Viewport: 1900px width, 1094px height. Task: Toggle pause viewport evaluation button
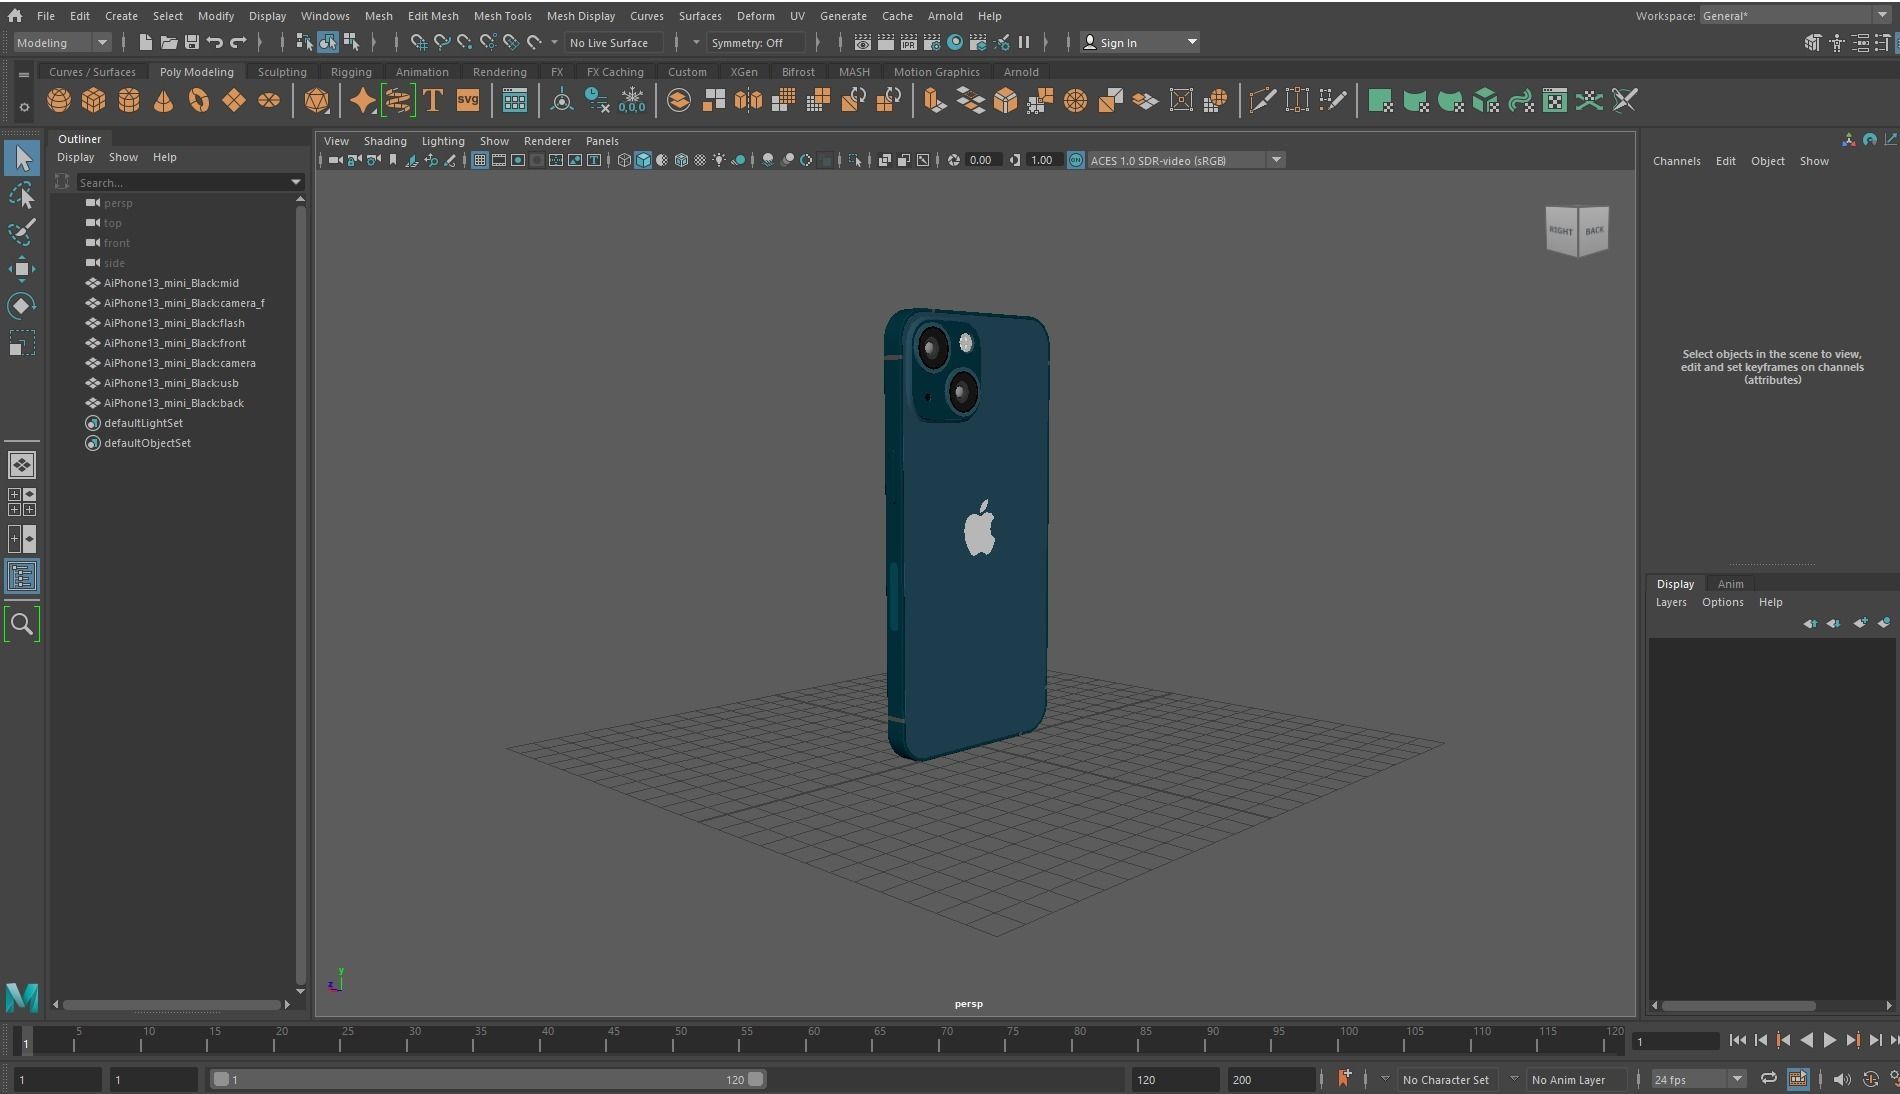tap(1024, 42)
